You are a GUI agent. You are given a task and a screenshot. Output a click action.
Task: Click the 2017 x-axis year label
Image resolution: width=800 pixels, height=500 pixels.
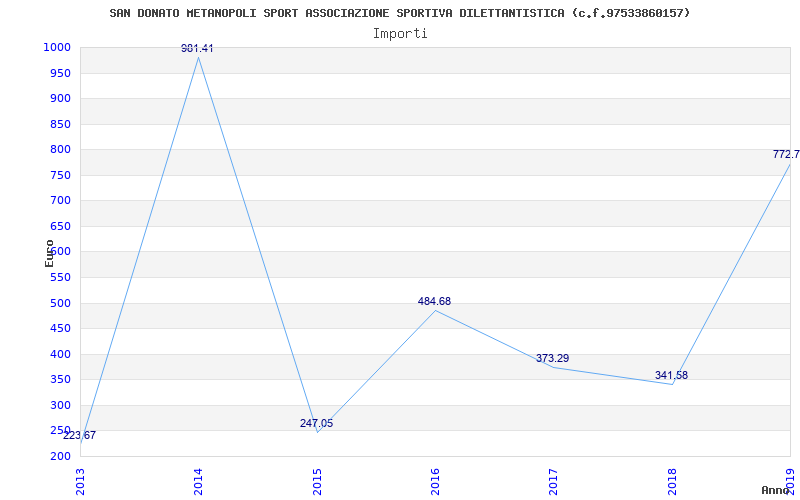pos(554,481)
